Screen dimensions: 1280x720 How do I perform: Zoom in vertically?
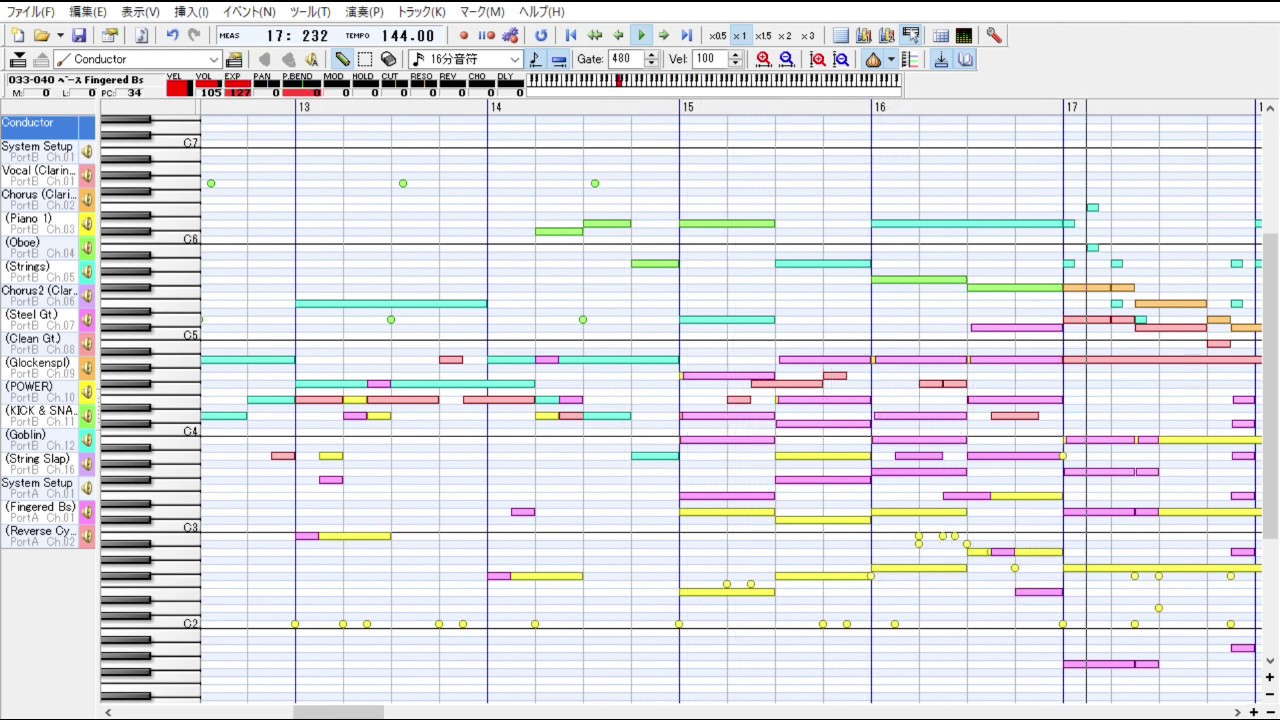pos(818,59)
